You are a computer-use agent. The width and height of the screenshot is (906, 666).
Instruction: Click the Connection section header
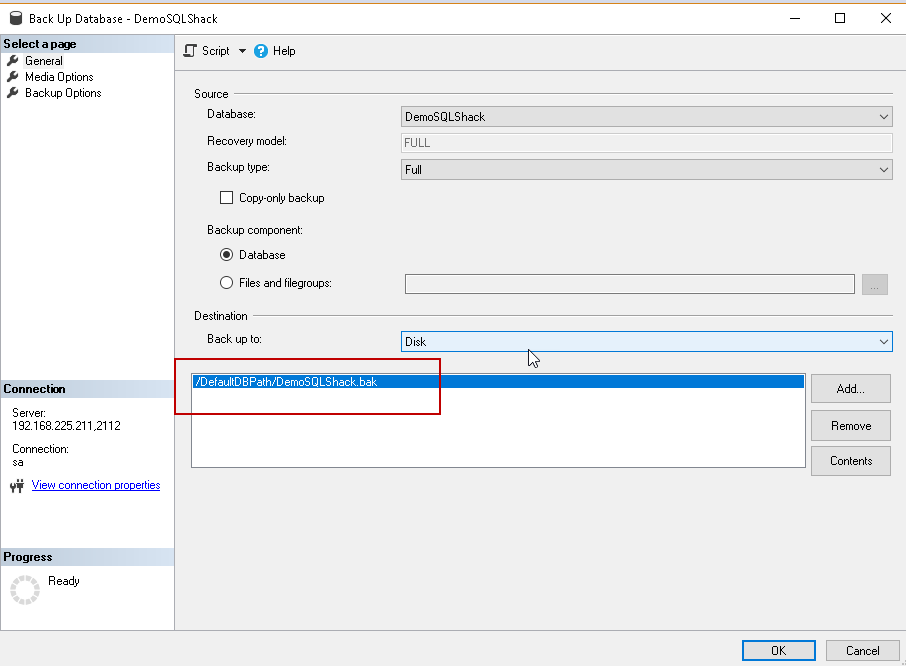pyautogui.click(x=87, y=389)
